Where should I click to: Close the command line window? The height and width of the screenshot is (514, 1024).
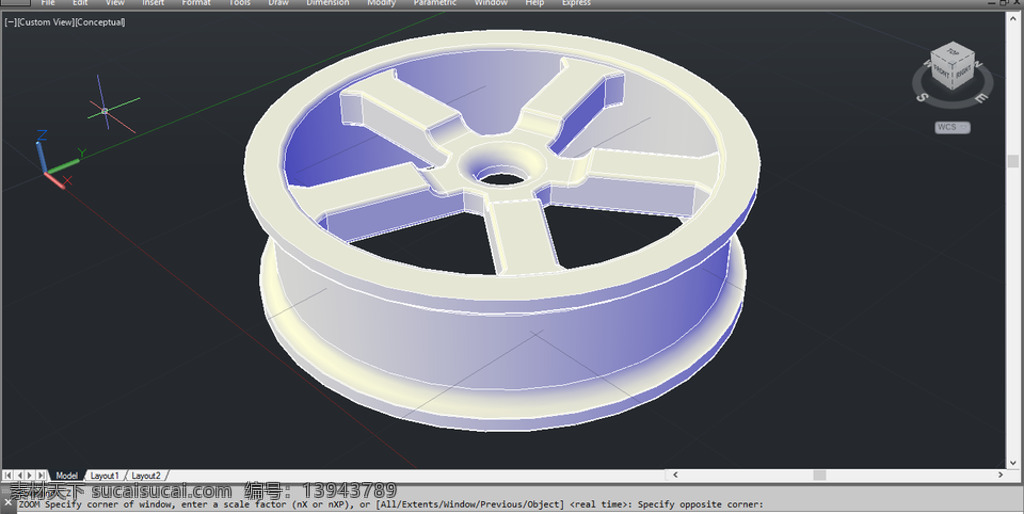(7, 503)
